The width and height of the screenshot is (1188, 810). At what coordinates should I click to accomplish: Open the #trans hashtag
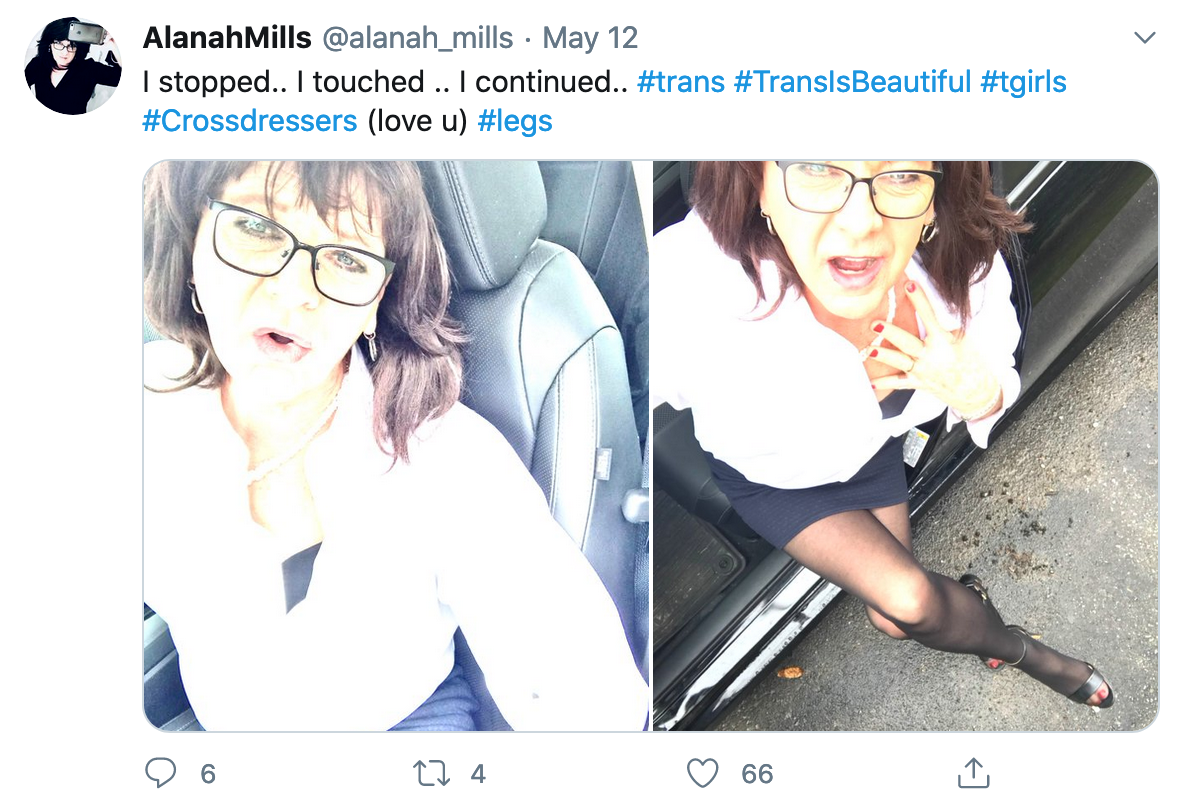680,82
